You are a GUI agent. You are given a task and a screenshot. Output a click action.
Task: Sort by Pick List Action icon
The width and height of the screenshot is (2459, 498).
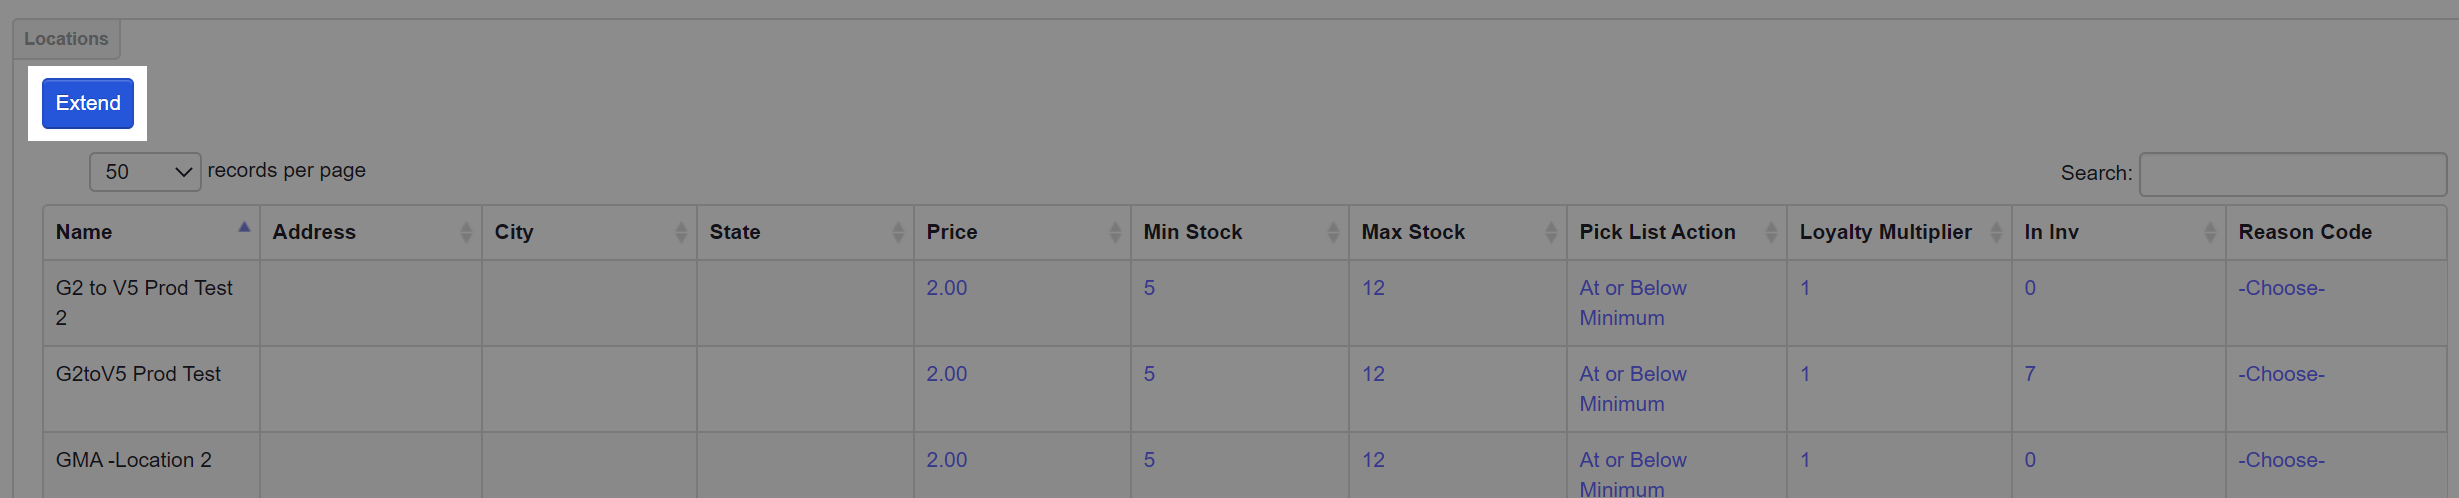(x=1771, y=232)
